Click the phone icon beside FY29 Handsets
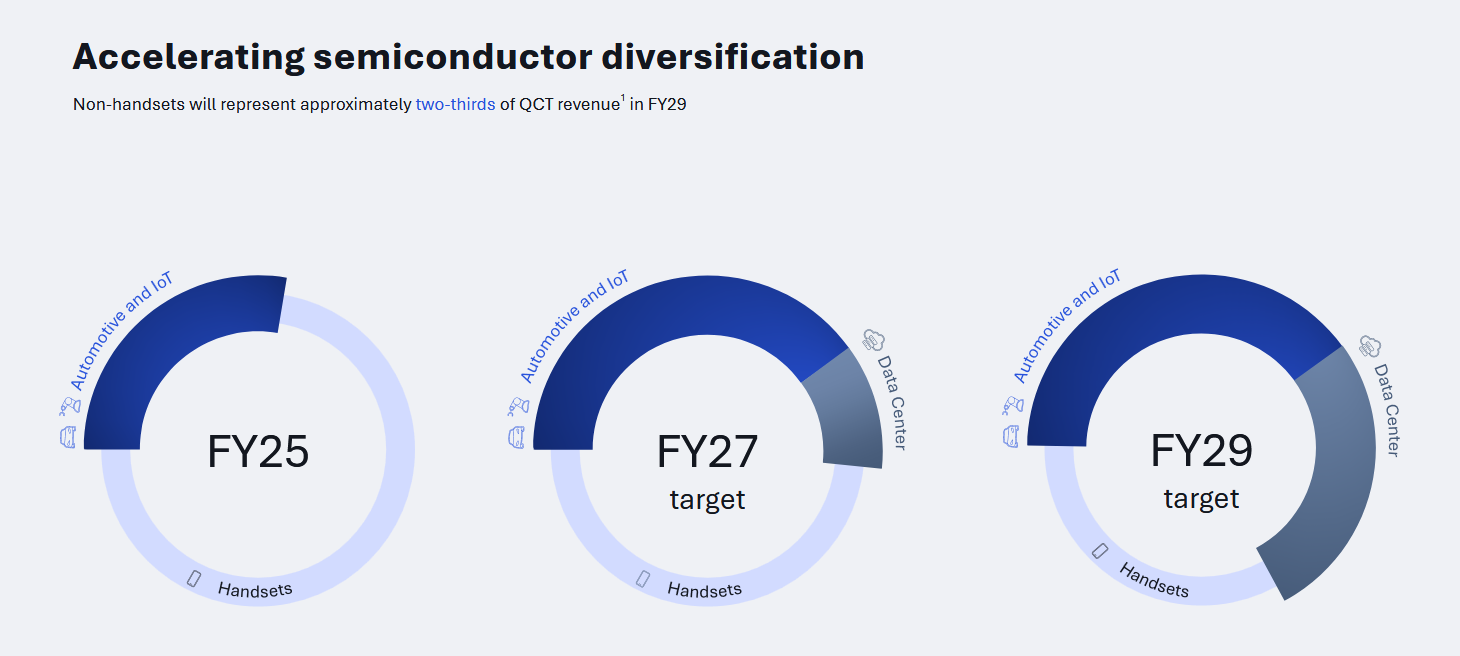 point(1100,550)
